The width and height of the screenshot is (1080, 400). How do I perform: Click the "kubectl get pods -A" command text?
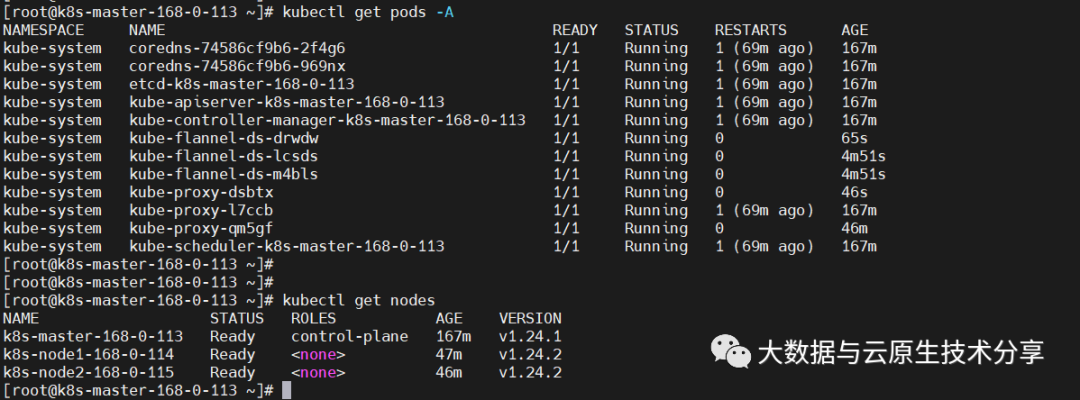[x=368, y=12]
